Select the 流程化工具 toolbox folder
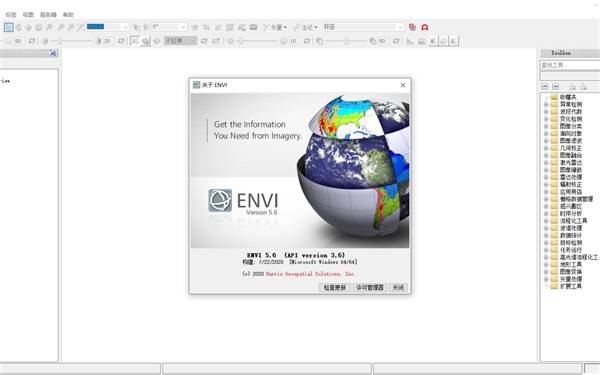 pyautogui.click(x=574, y=221)
